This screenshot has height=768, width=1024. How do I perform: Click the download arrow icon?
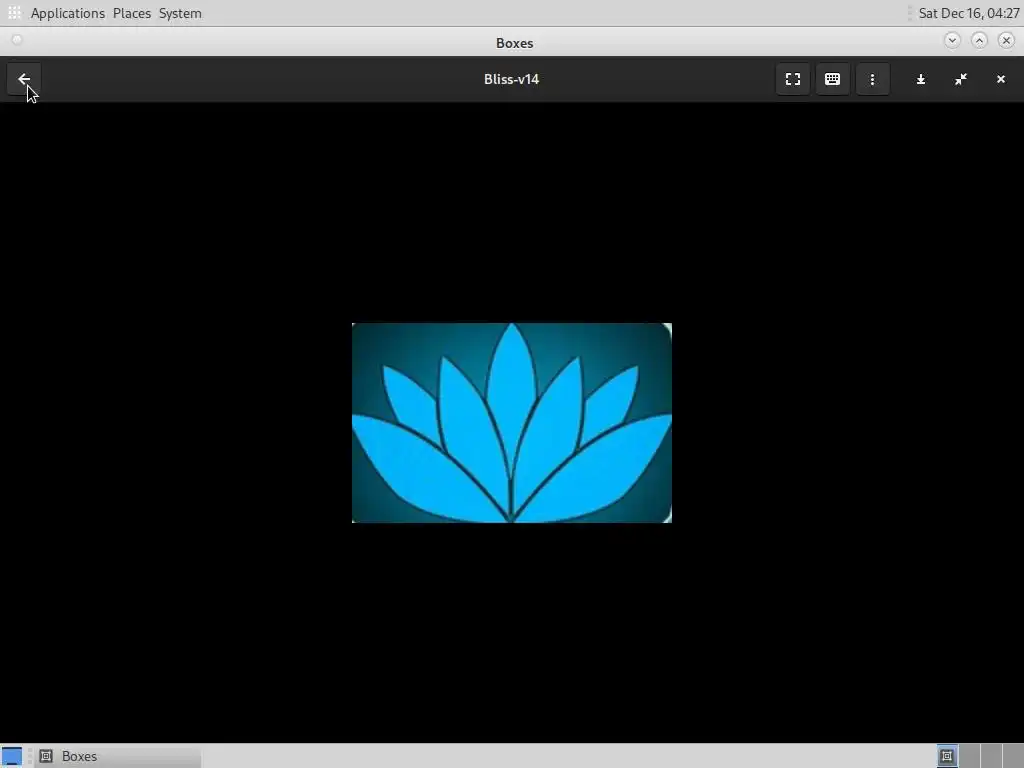pyautogui.click(x=921, y=79)
